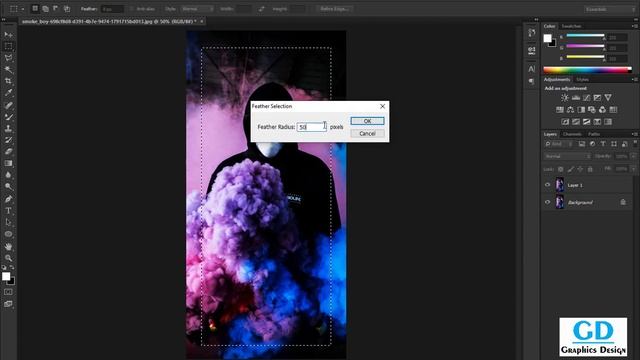640x360 pixels.
Task: Open the layer blend mode dropdown
Action: point(567,156)
